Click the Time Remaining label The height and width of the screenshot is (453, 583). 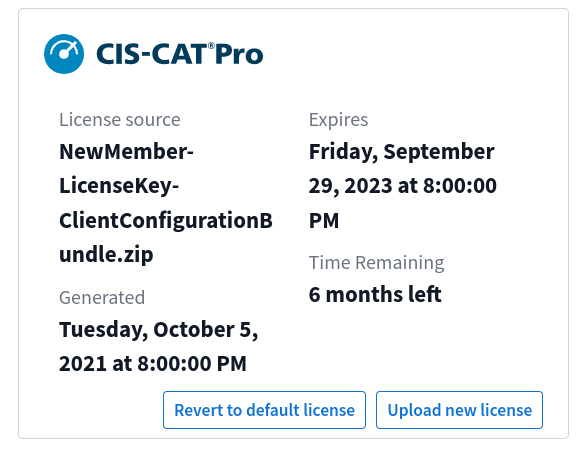(x=377, y=263)
